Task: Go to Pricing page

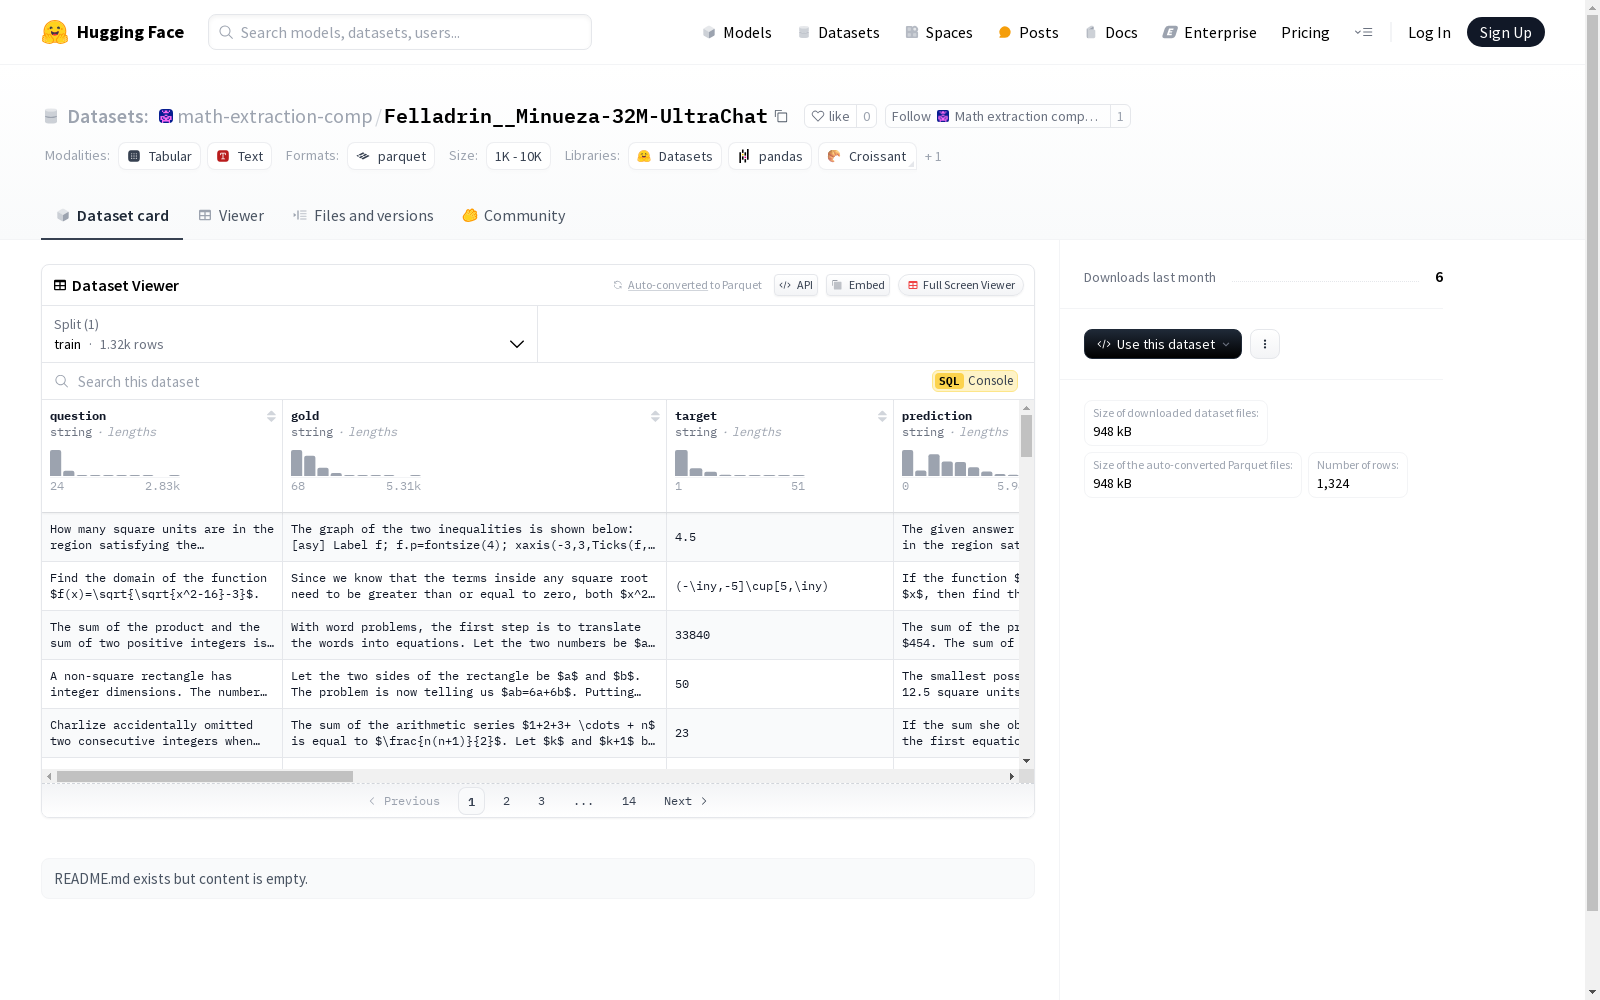Action: click(1305, 32)
